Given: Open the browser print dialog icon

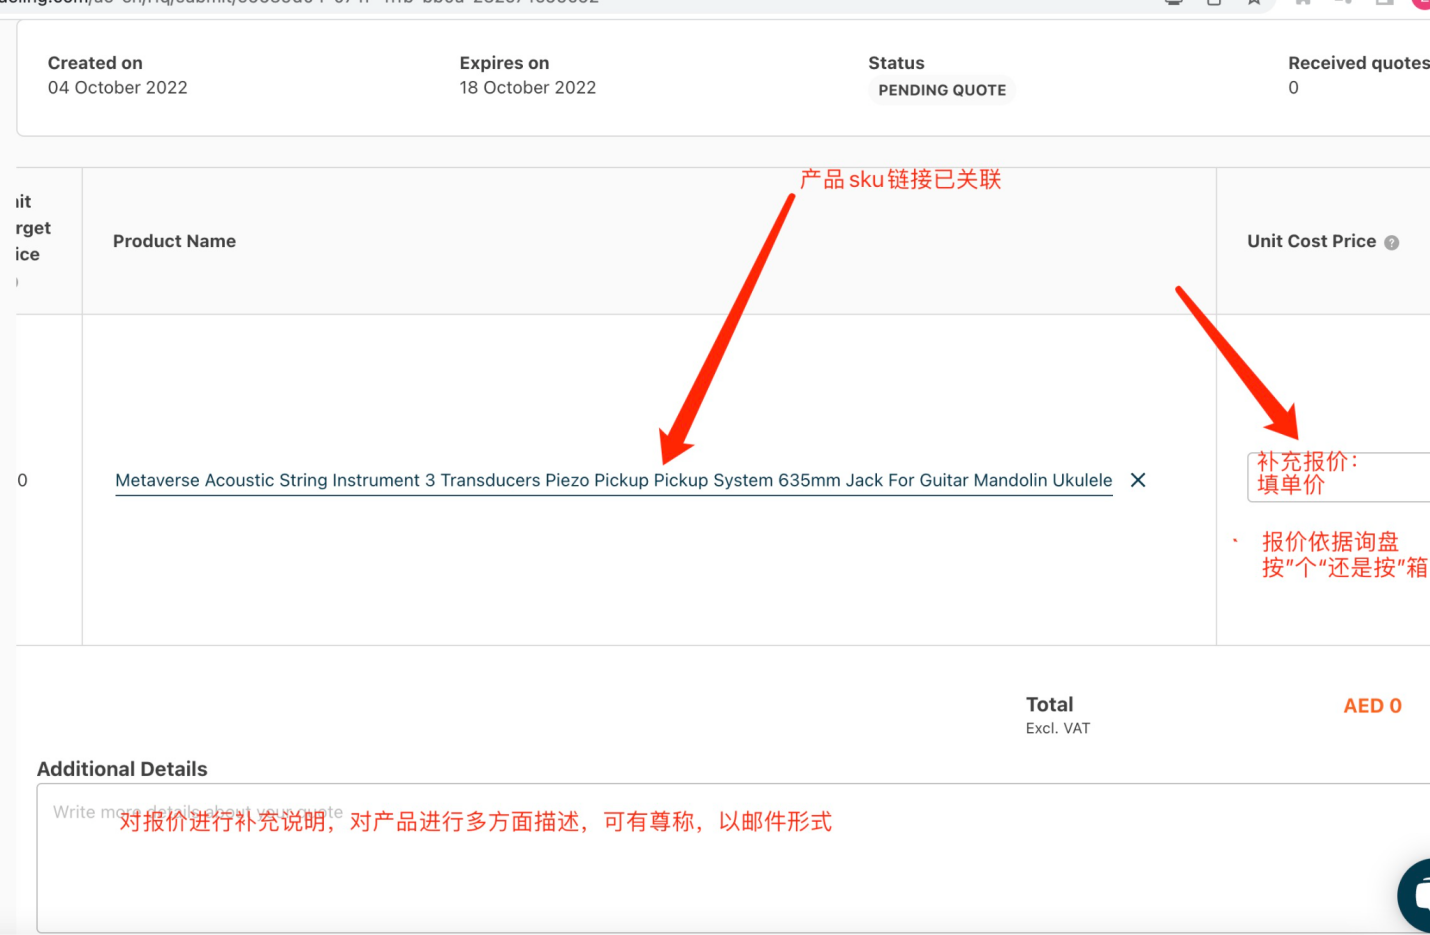Looking at the screenshot, I should click(x=1173, y=3).
